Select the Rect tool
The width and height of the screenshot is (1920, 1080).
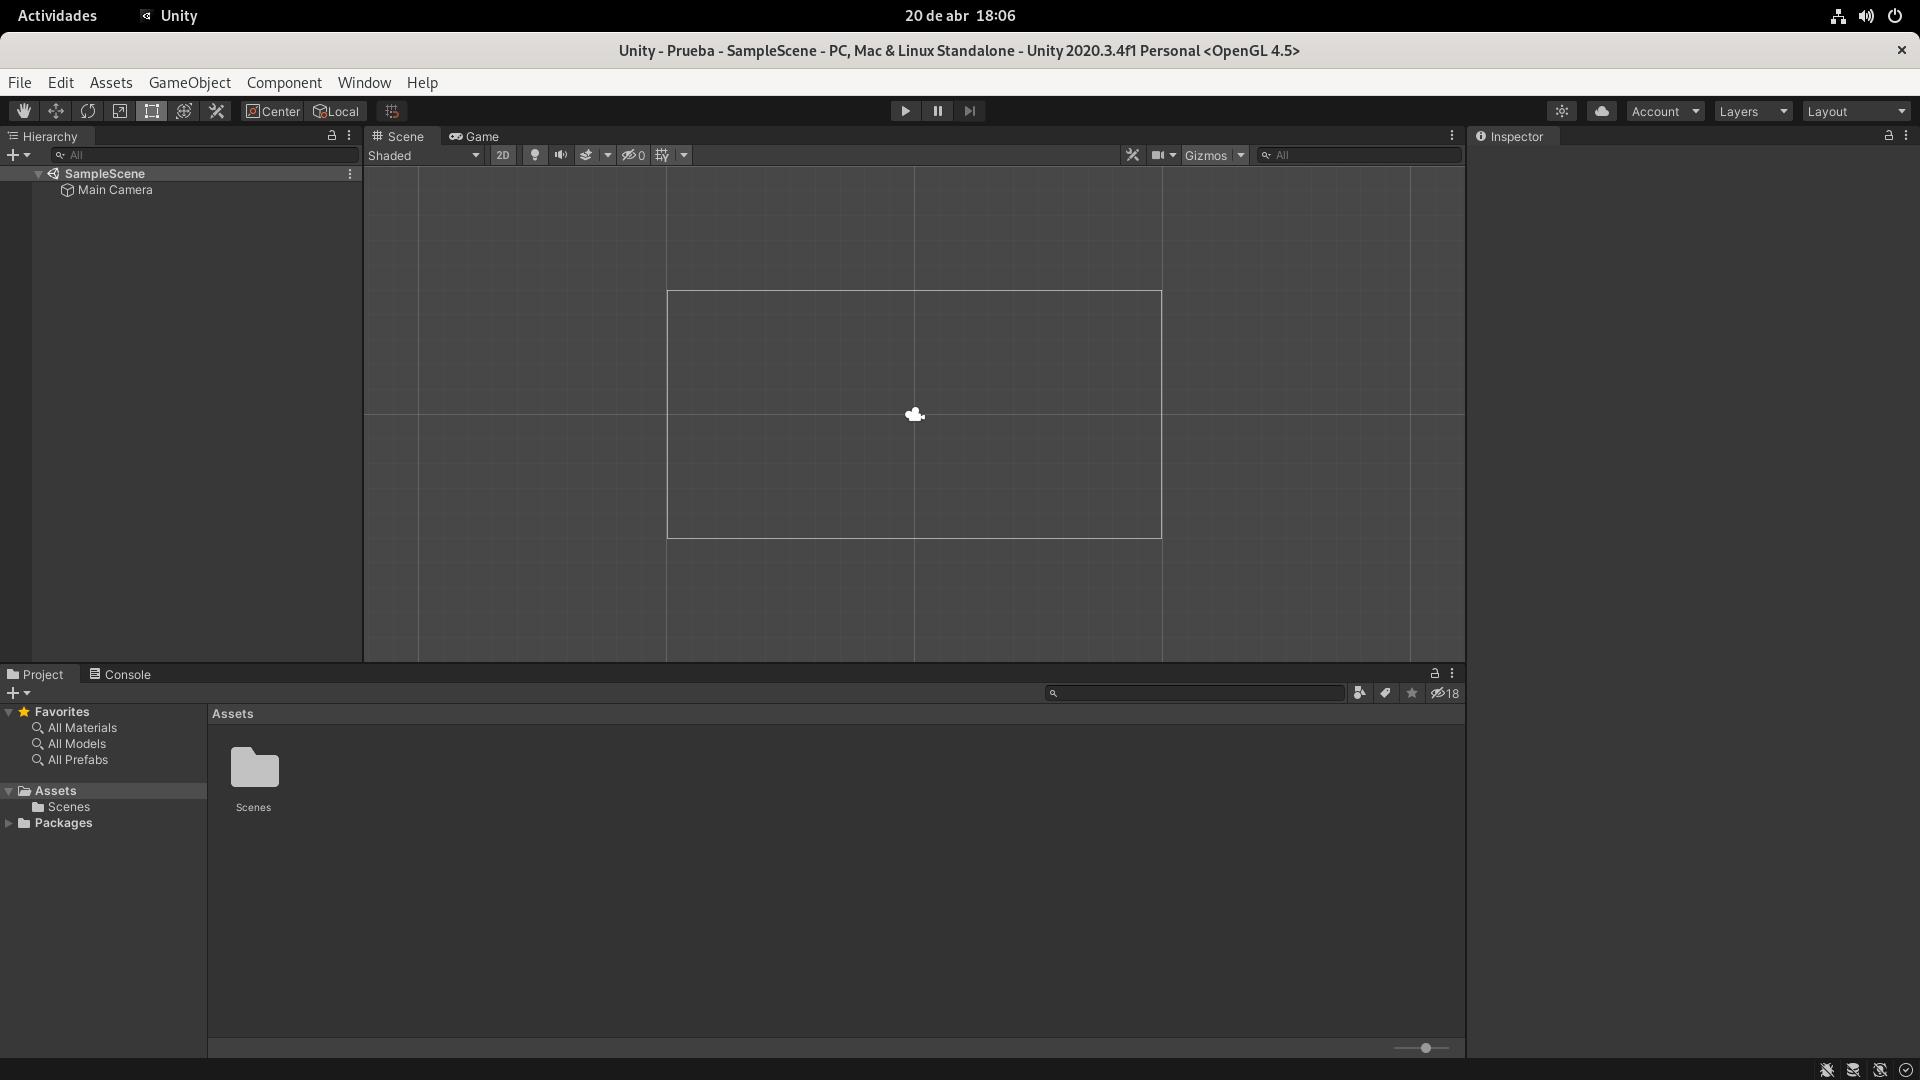(152, 111)
